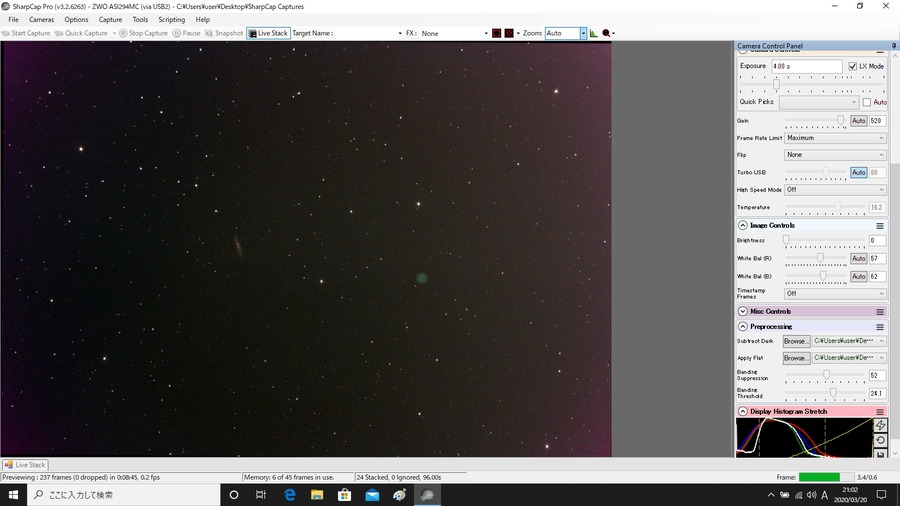Viewport: 900px width, 506px height.
Task: Open Edge browser from the taskbar
Action: click(x=290, y=495)
